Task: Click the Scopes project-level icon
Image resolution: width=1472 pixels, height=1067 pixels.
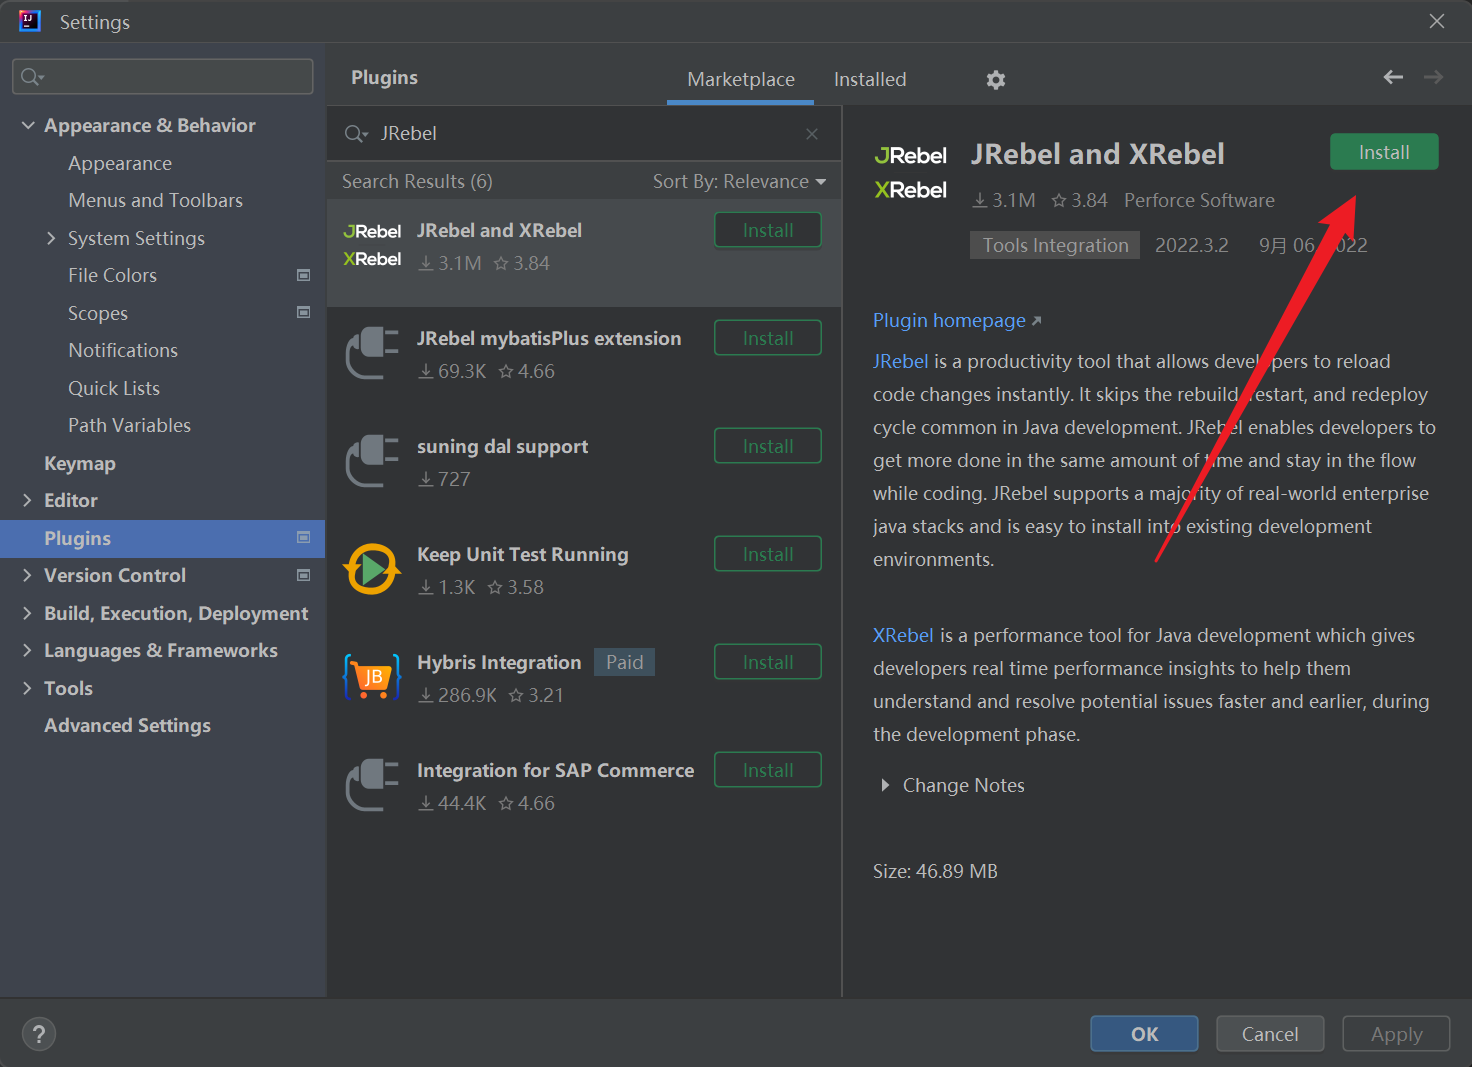Action: (304, 312)
